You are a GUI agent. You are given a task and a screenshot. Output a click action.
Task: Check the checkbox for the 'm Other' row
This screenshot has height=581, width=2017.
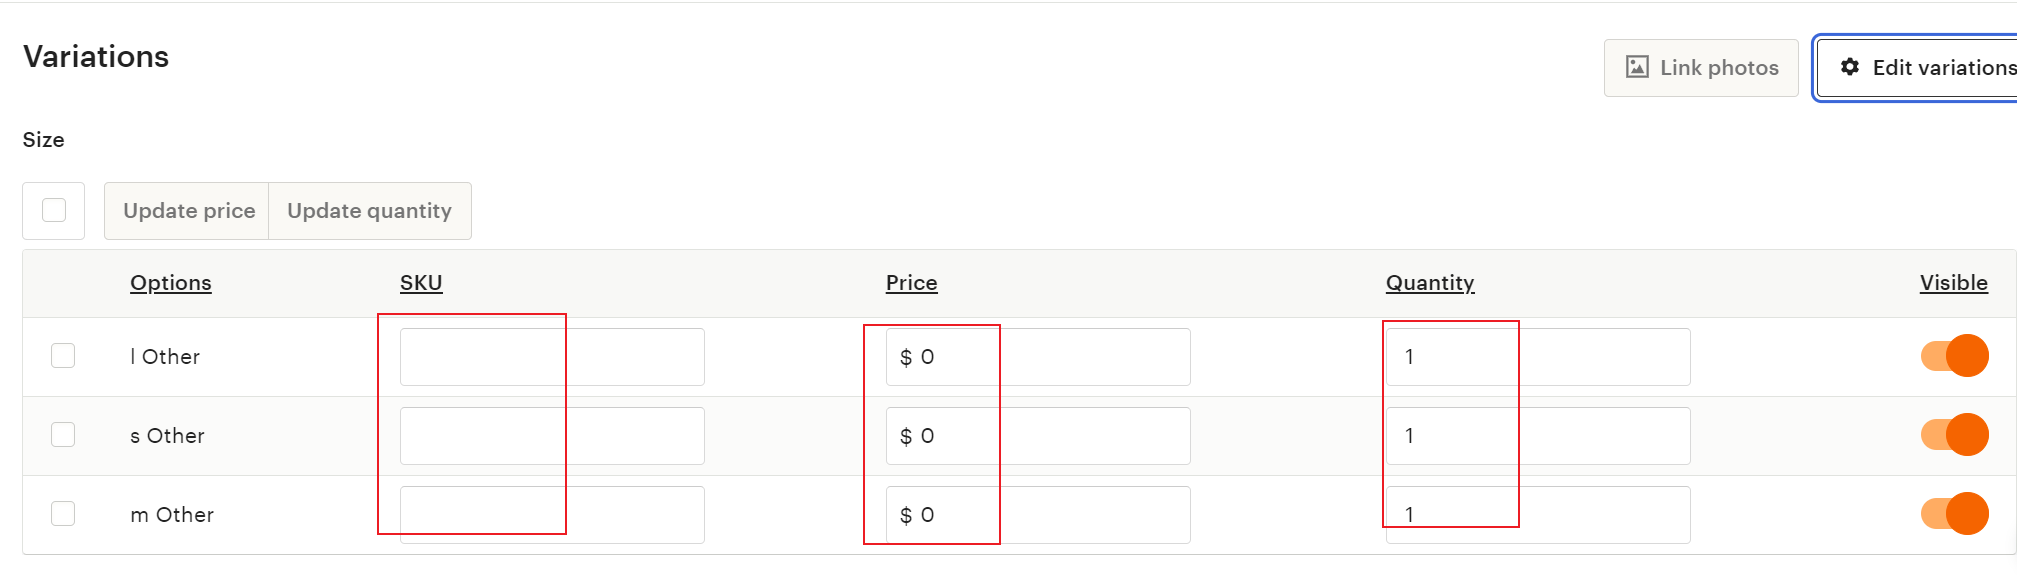coord(62,513)
